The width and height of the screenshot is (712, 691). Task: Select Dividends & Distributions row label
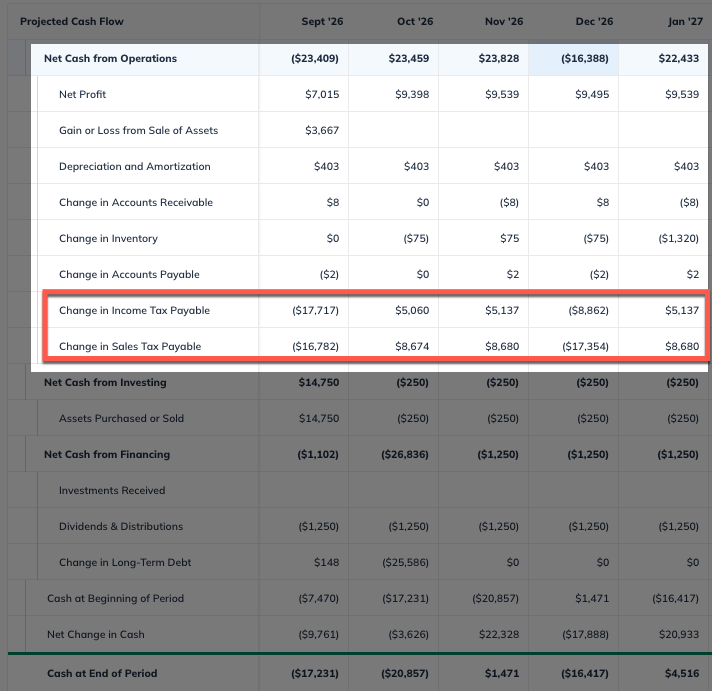click(121, 526)
